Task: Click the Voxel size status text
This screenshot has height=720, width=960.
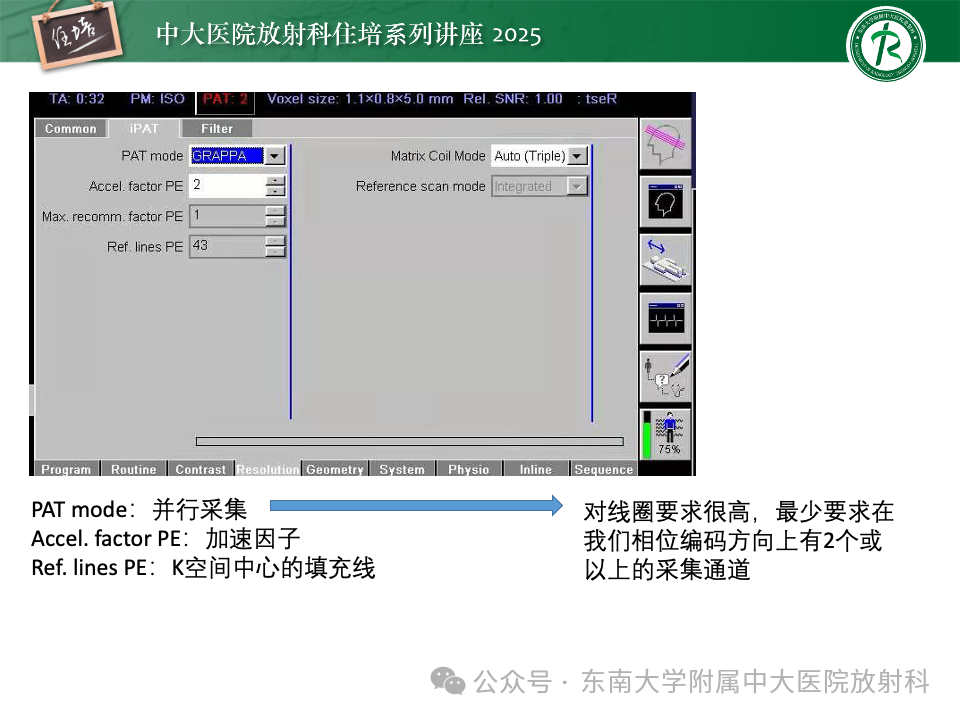Action: click(360, 99)
